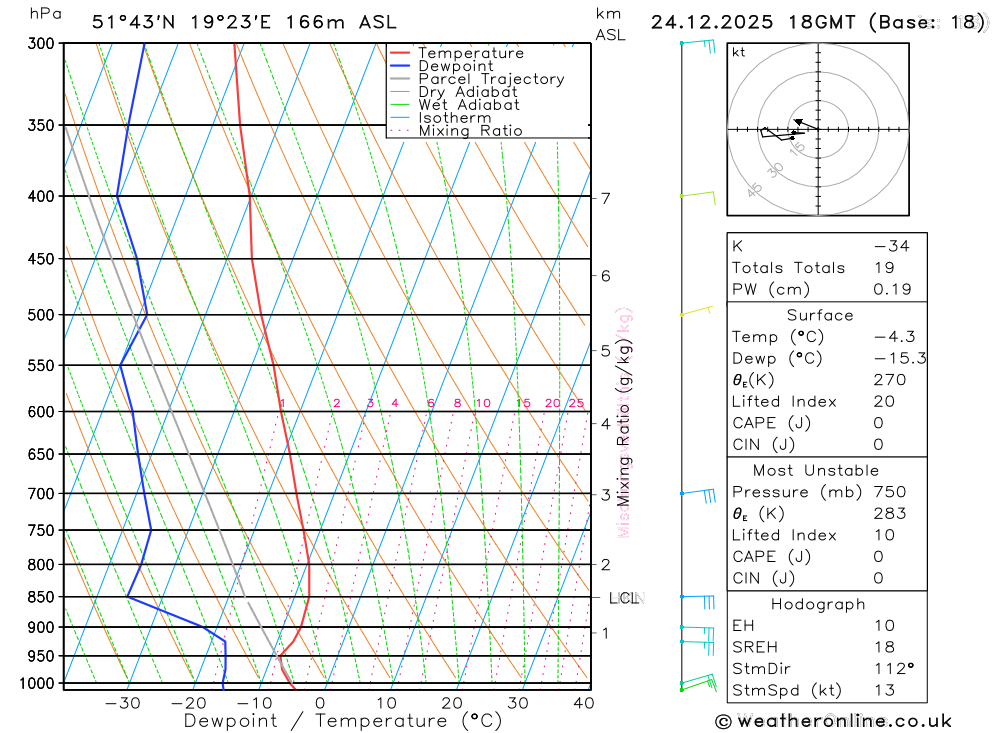Image resolution: width=1000 pixels, height=733 pixels.
Task: Click the hodograph arrowhead marker
Action: pos(798,121)
